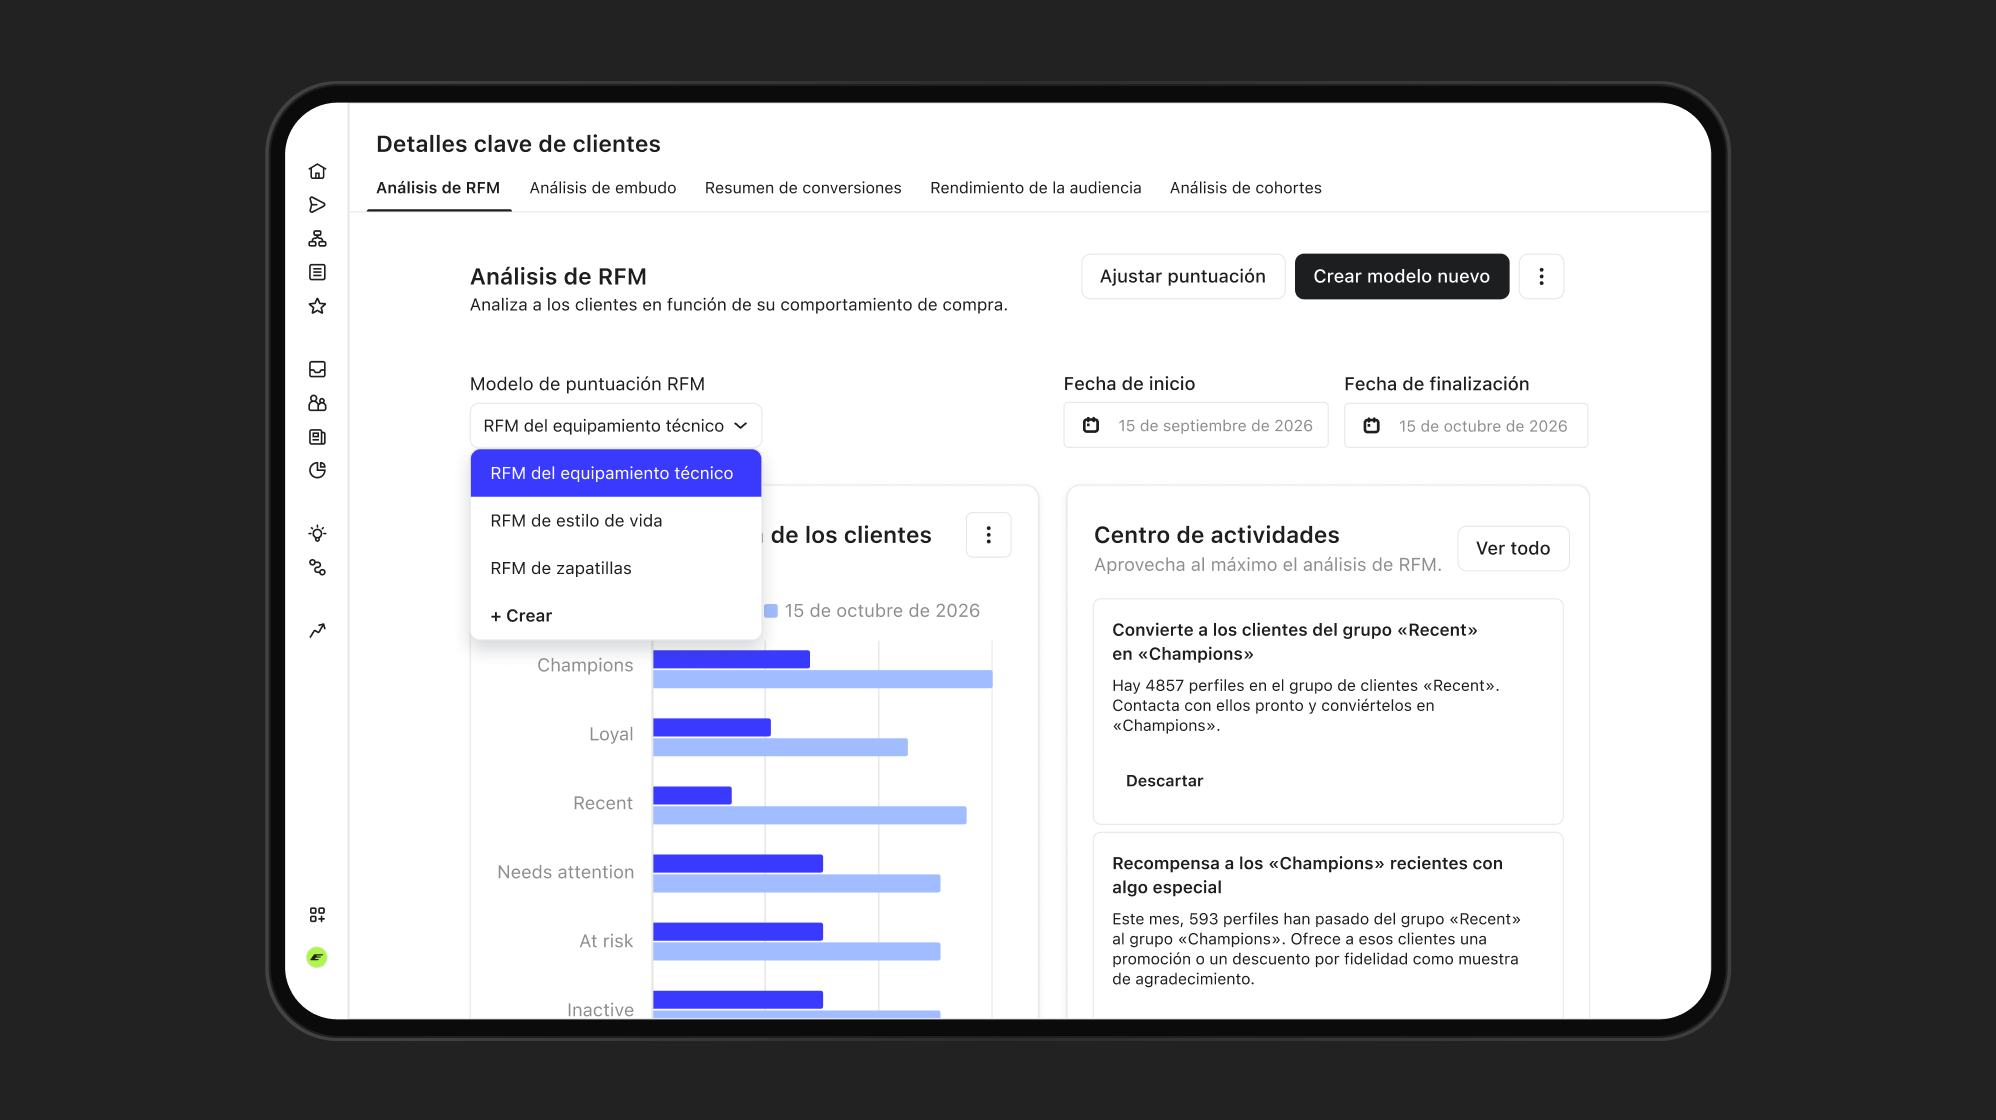Open the trending arrow icon in sidebar

click(317, 630)
